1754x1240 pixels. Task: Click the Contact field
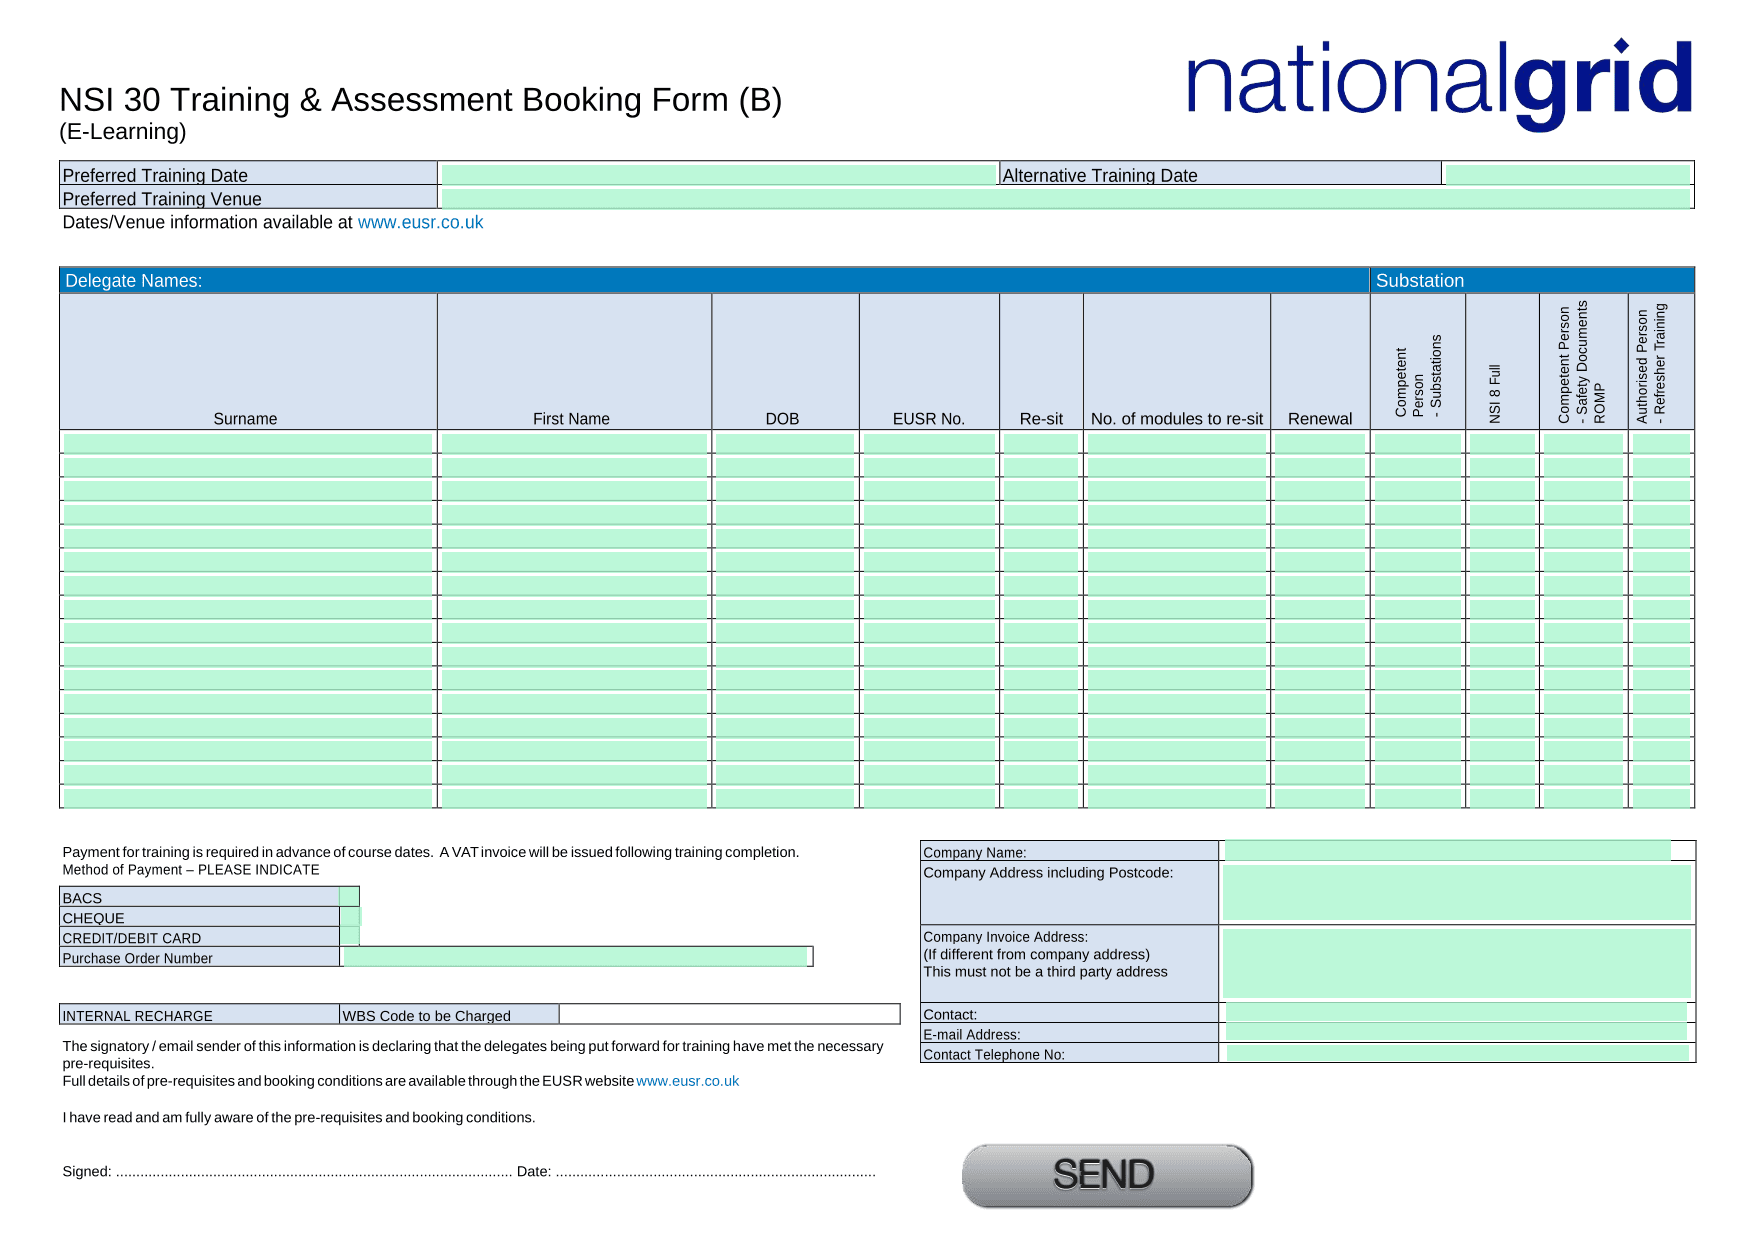1456,1013
